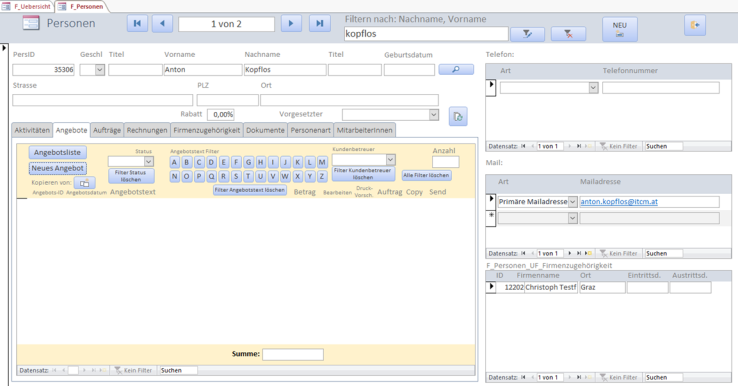Filter Angebotstext by letter S
This screenshot has width=738, height=386.
236,177
